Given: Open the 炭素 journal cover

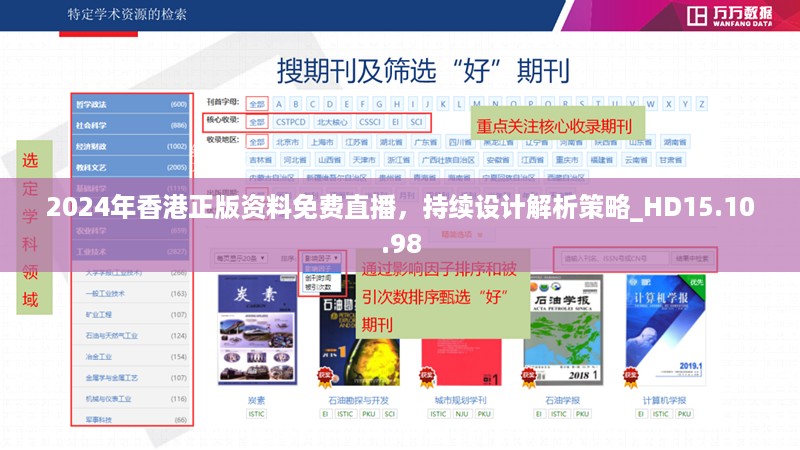Looking at the screenshot, I should (257, 330).
